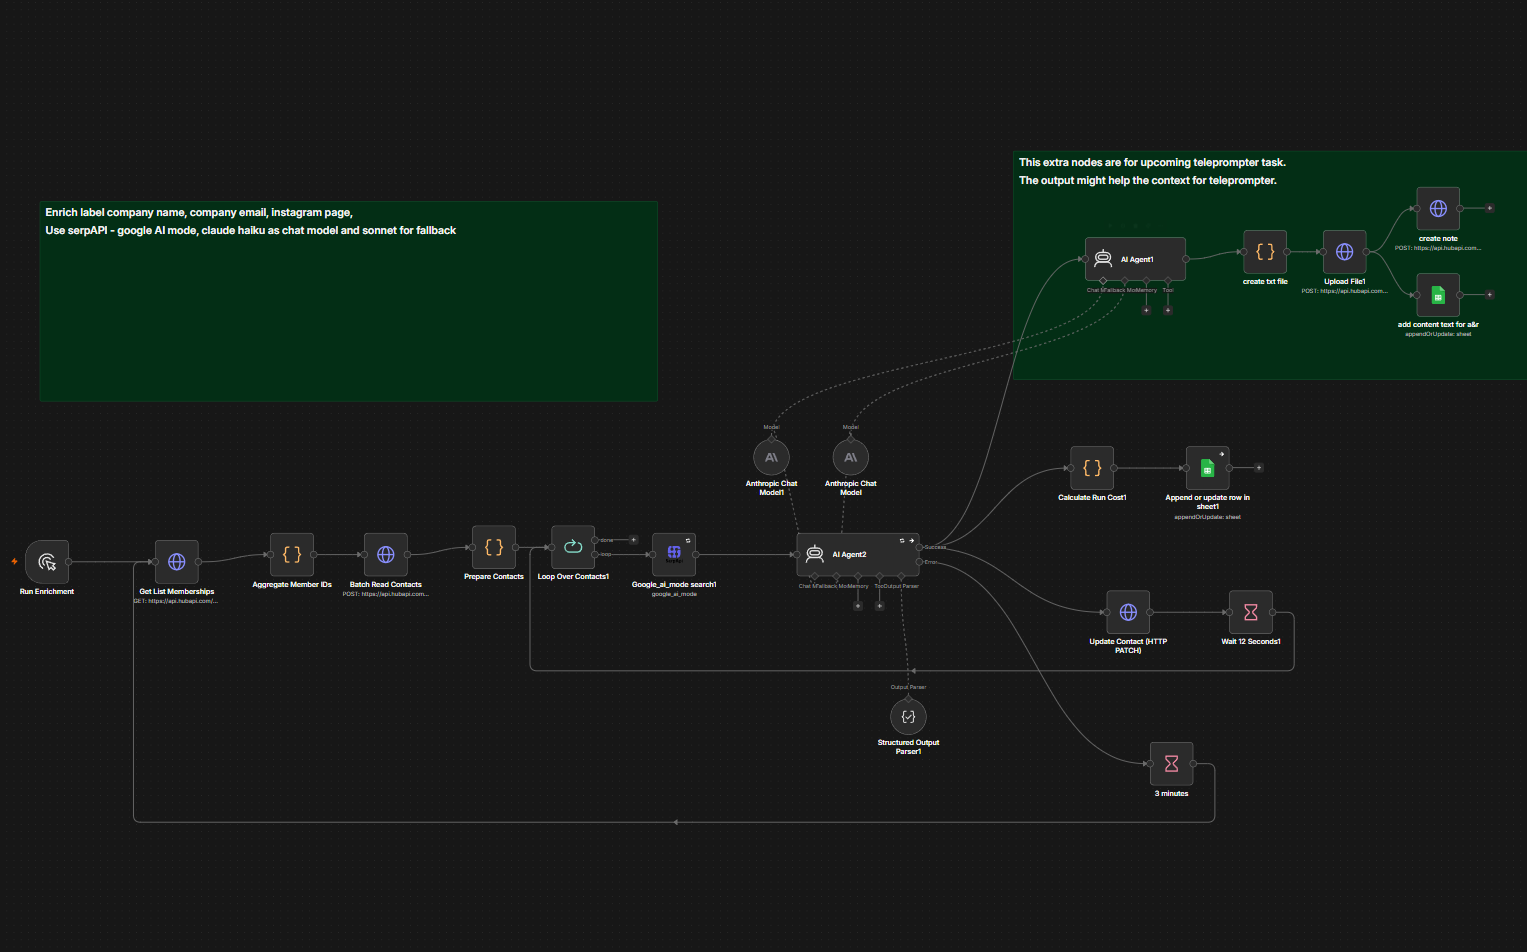Image resolution: width=1527 pixels, height=952 pixels.
Task: Click the Google_ai_mode search1 output connector
Action: pyautogui.click(x=696, y=555)
